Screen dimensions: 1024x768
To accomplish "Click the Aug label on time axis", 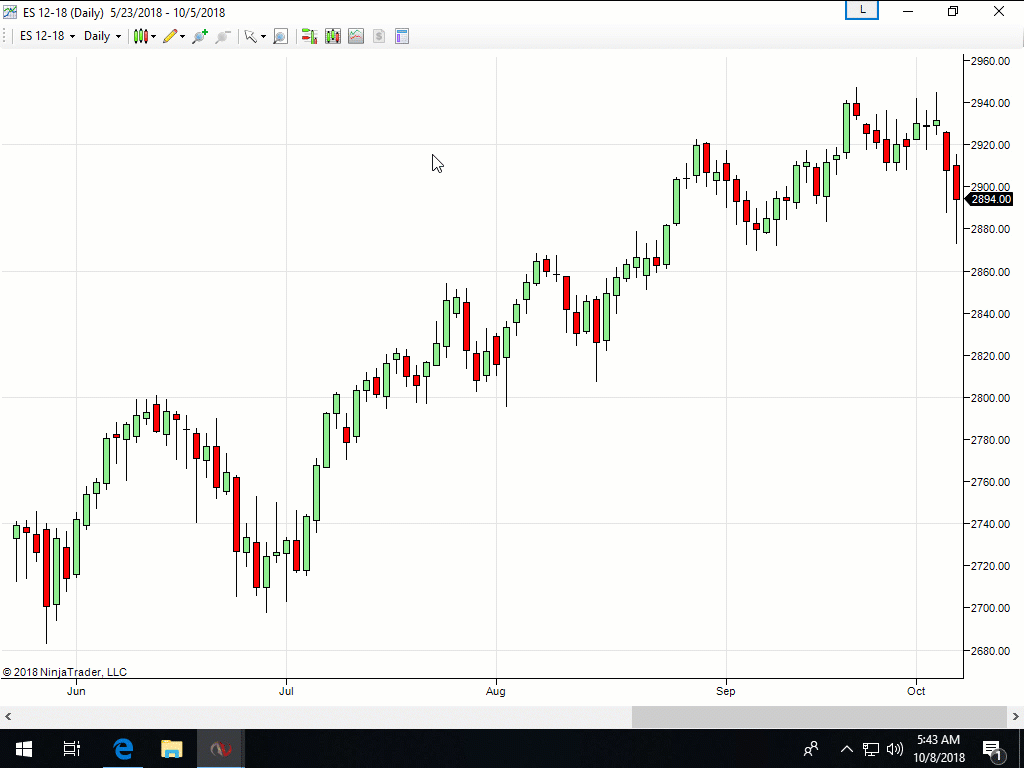I will point(496,691).
